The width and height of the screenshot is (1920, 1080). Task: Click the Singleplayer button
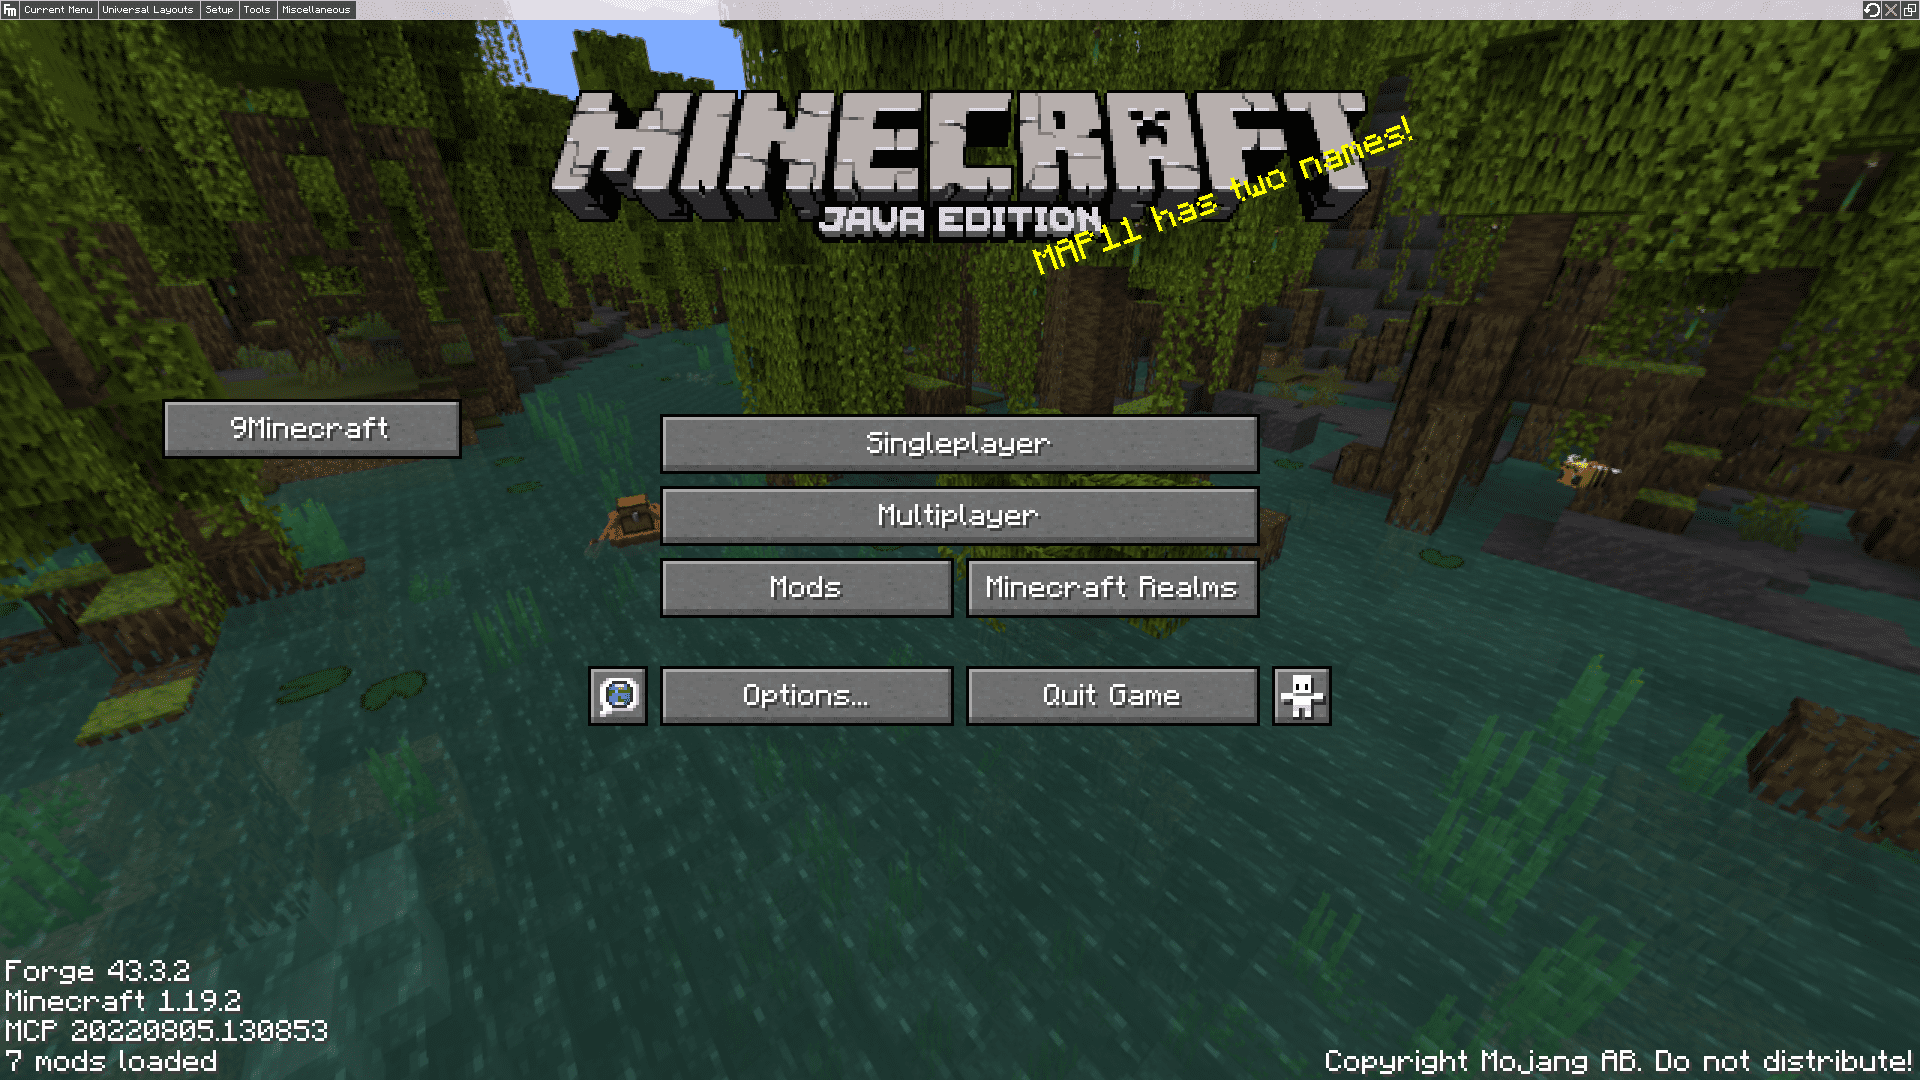[x=959, y=443]
